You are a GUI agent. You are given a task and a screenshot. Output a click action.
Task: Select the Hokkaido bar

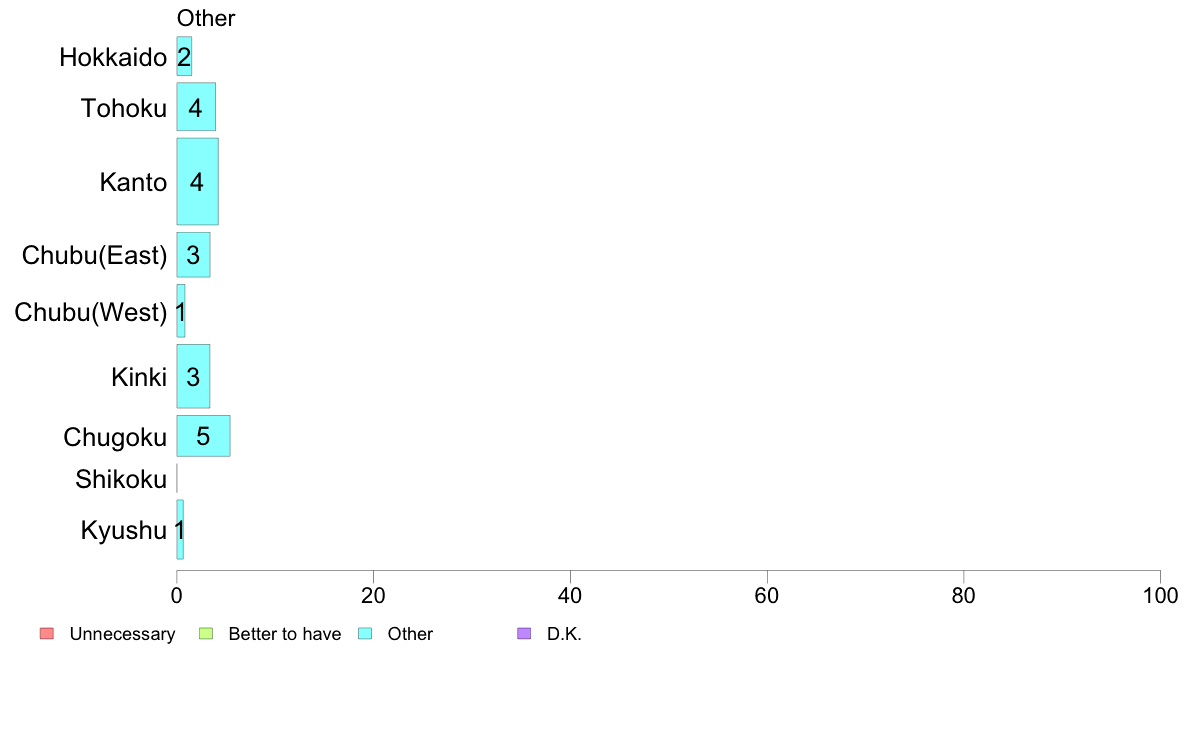184,56
